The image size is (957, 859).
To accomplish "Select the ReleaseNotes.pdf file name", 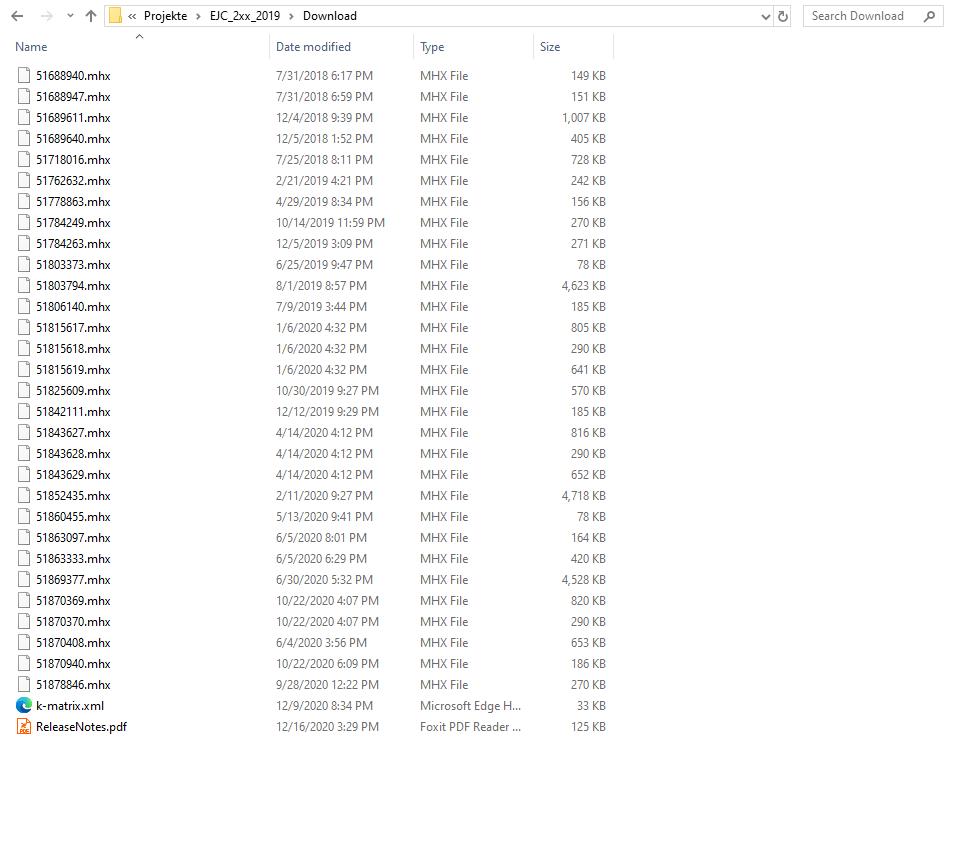I will (82, 727).
